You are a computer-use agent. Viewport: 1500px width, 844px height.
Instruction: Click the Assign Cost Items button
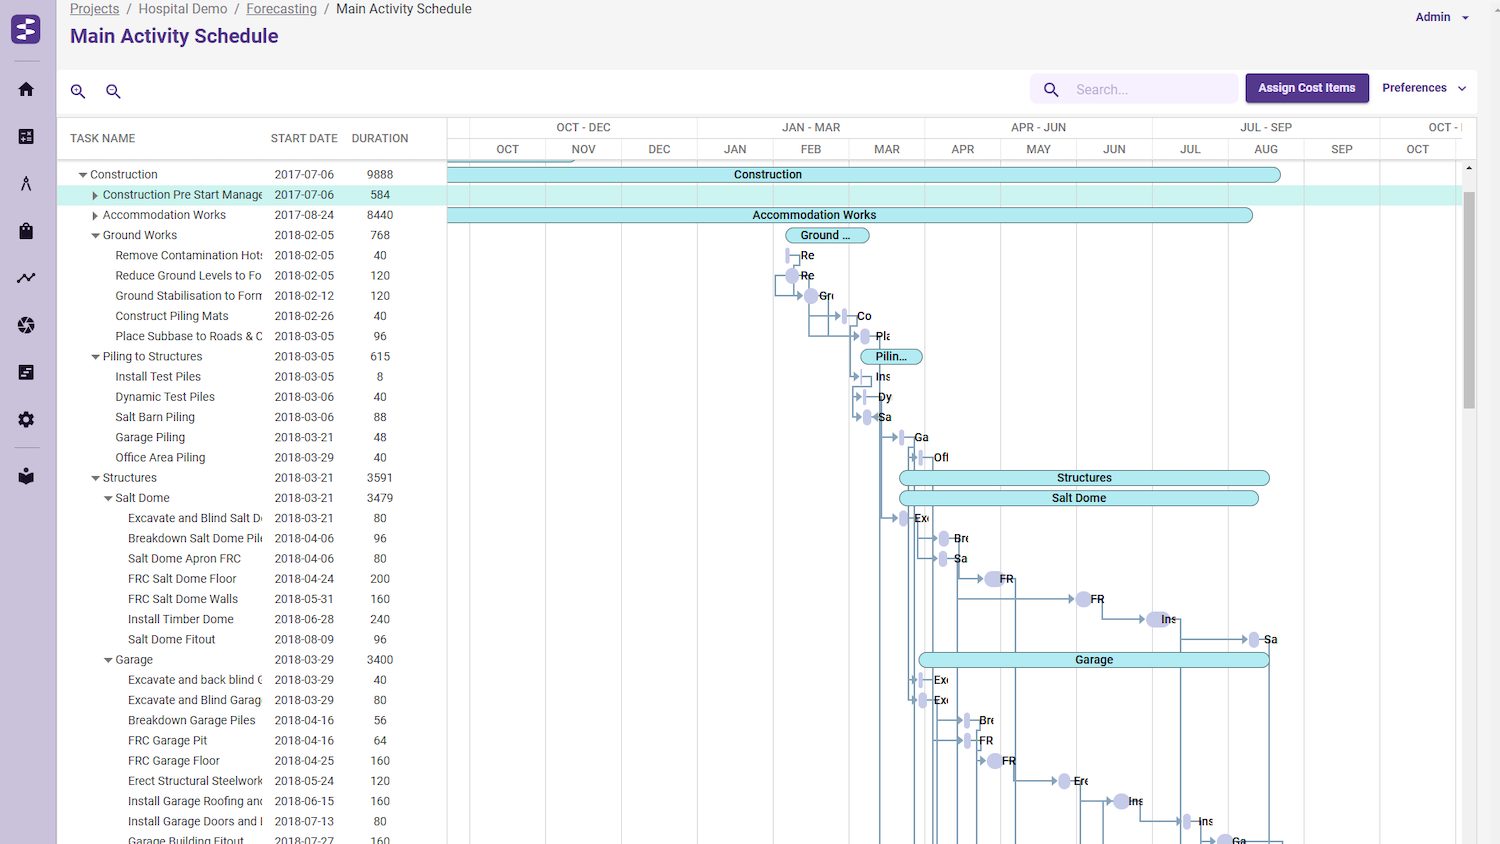click(1306, 87)
